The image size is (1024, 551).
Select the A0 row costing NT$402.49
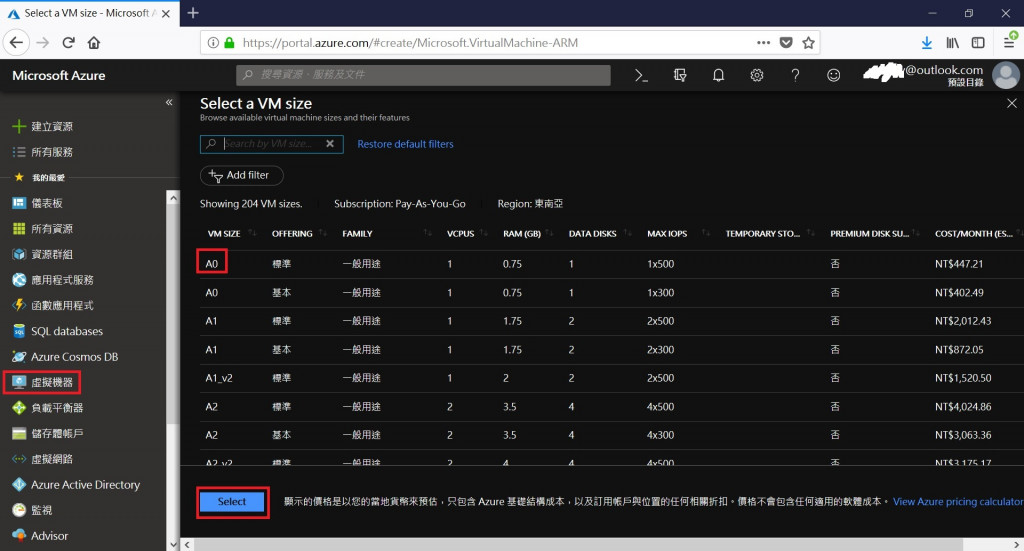point(611,292)
